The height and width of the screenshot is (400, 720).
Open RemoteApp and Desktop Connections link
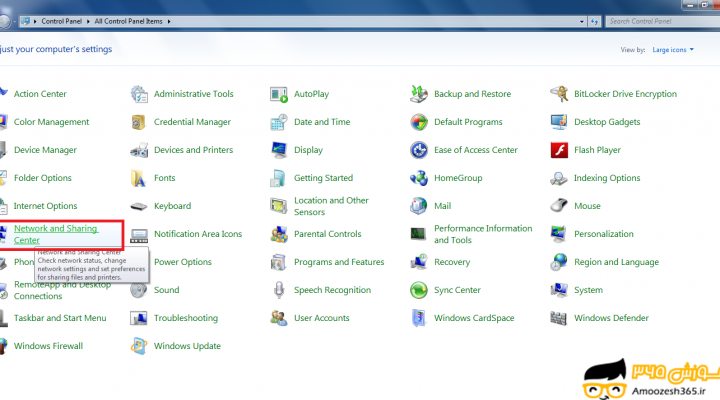62,290
